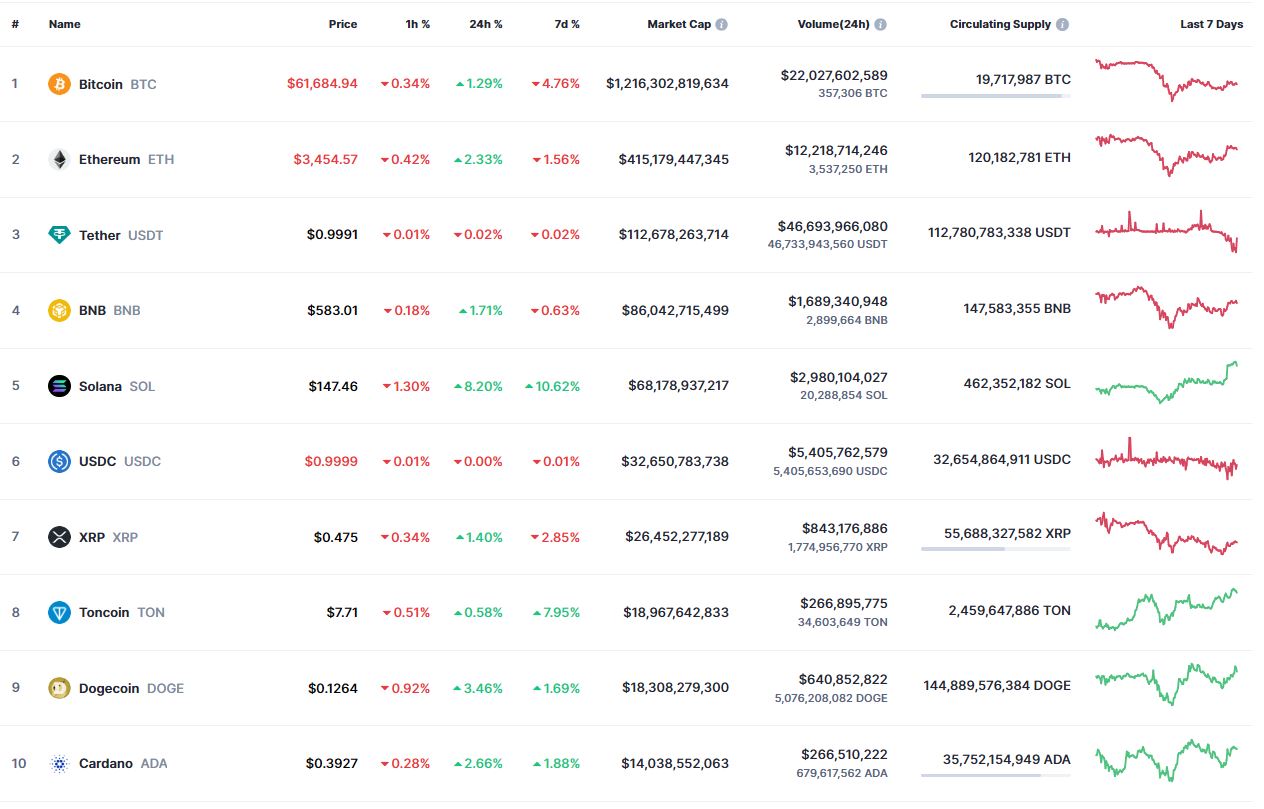The height and width of the screenshot is (809, 1264).
Task: Click the Circulating Supply info icon
Action: click(x=1062, y=24)
